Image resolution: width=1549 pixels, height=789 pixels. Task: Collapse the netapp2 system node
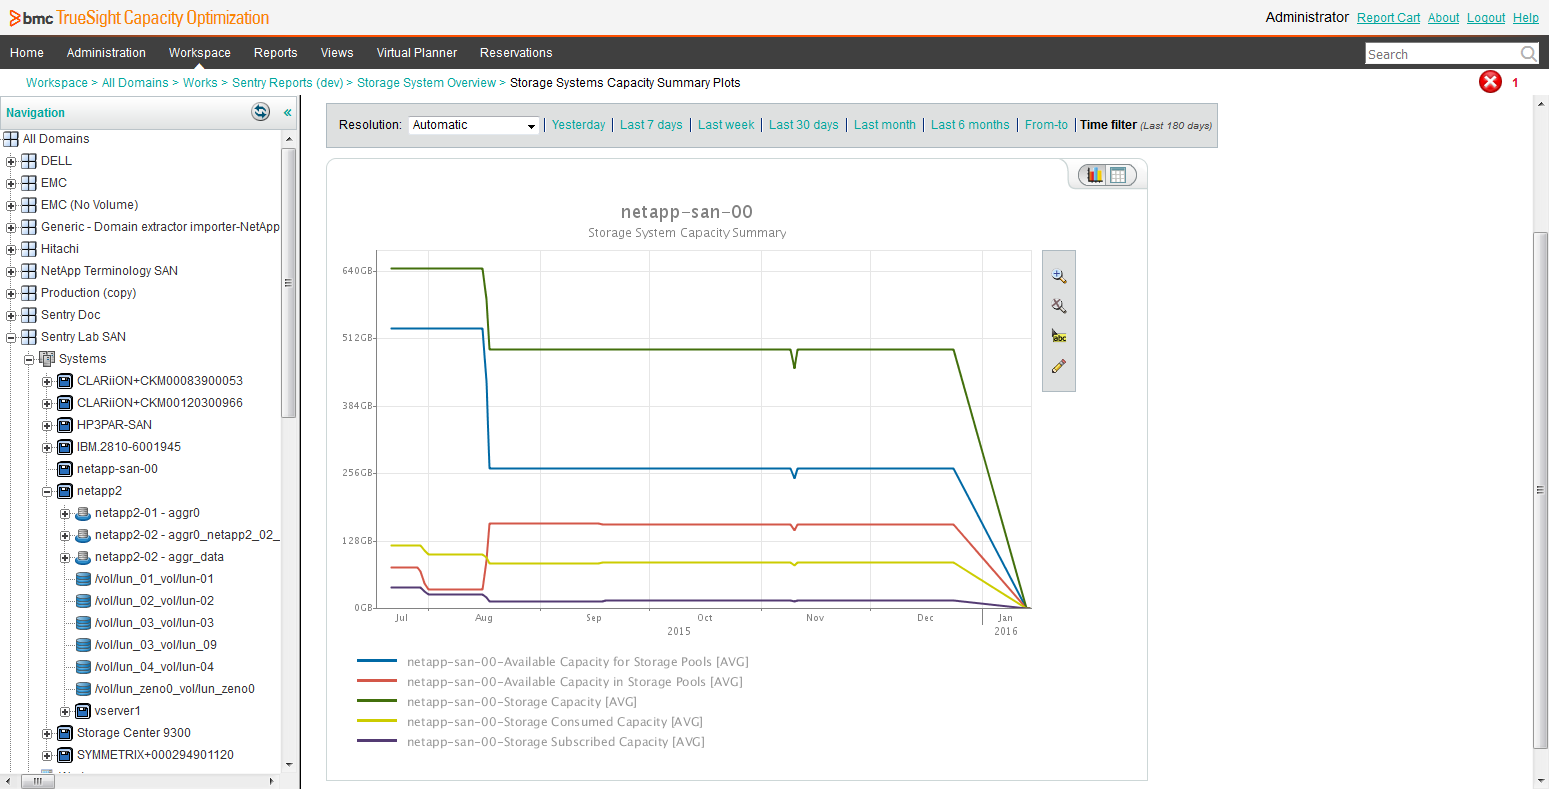[47, 491]
